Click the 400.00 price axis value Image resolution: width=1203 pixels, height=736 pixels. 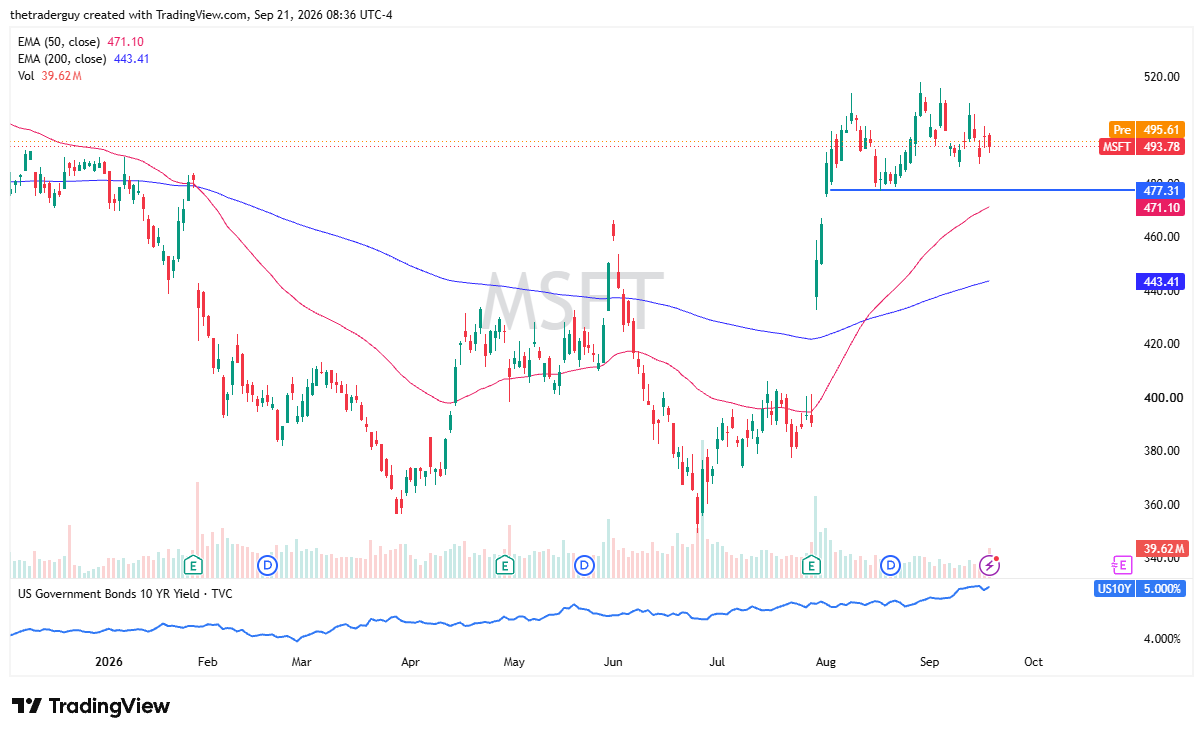[1161, 397]
